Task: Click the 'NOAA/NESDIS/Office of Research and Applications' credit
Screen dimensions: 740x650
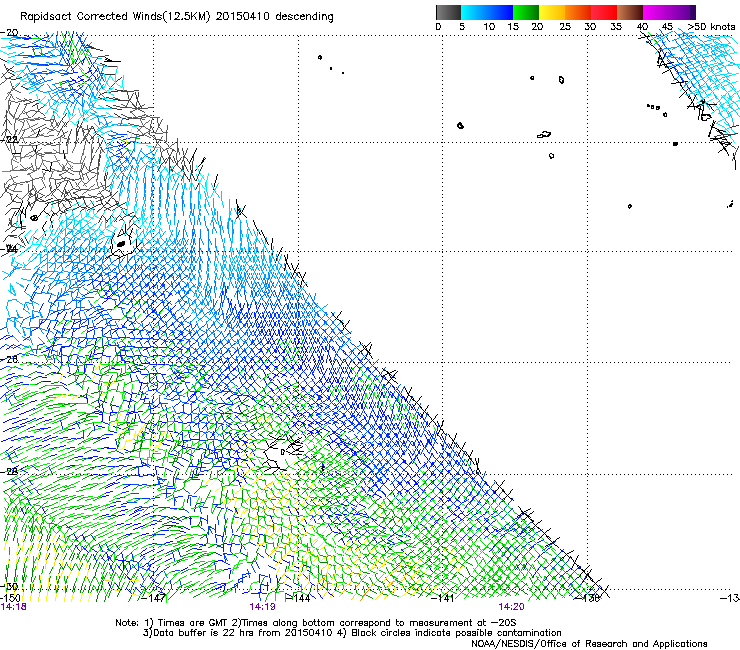Action: tap(589, 644)
